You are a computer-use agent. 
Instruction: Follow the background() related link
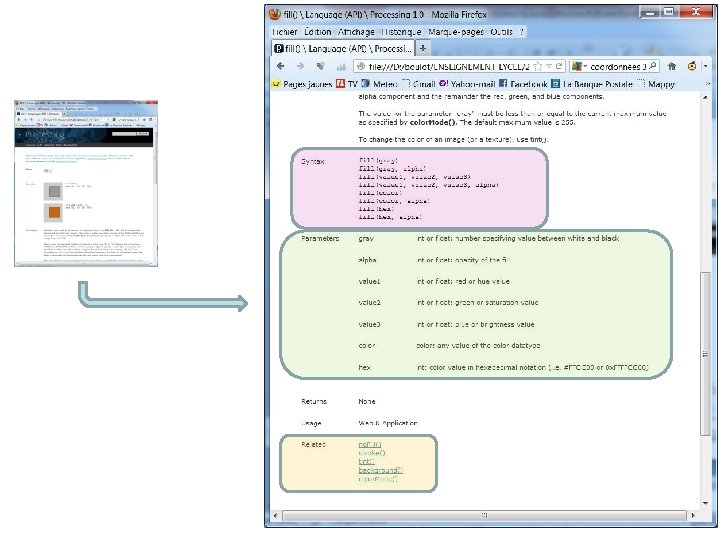(381, 470)
